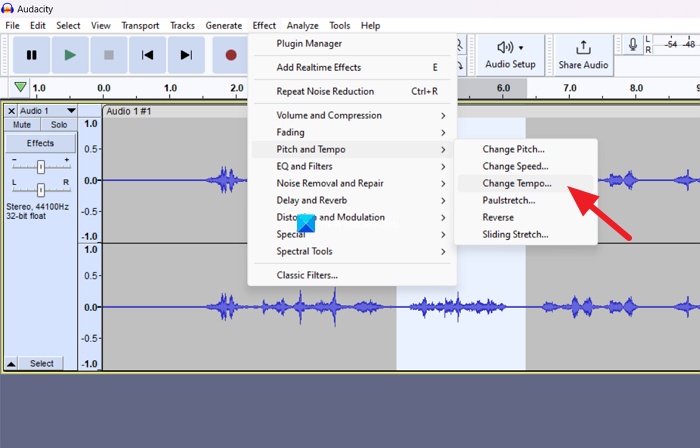
Task: Solo the Audio 1 track
Action: pyautogui.click(x=58, y=125)
